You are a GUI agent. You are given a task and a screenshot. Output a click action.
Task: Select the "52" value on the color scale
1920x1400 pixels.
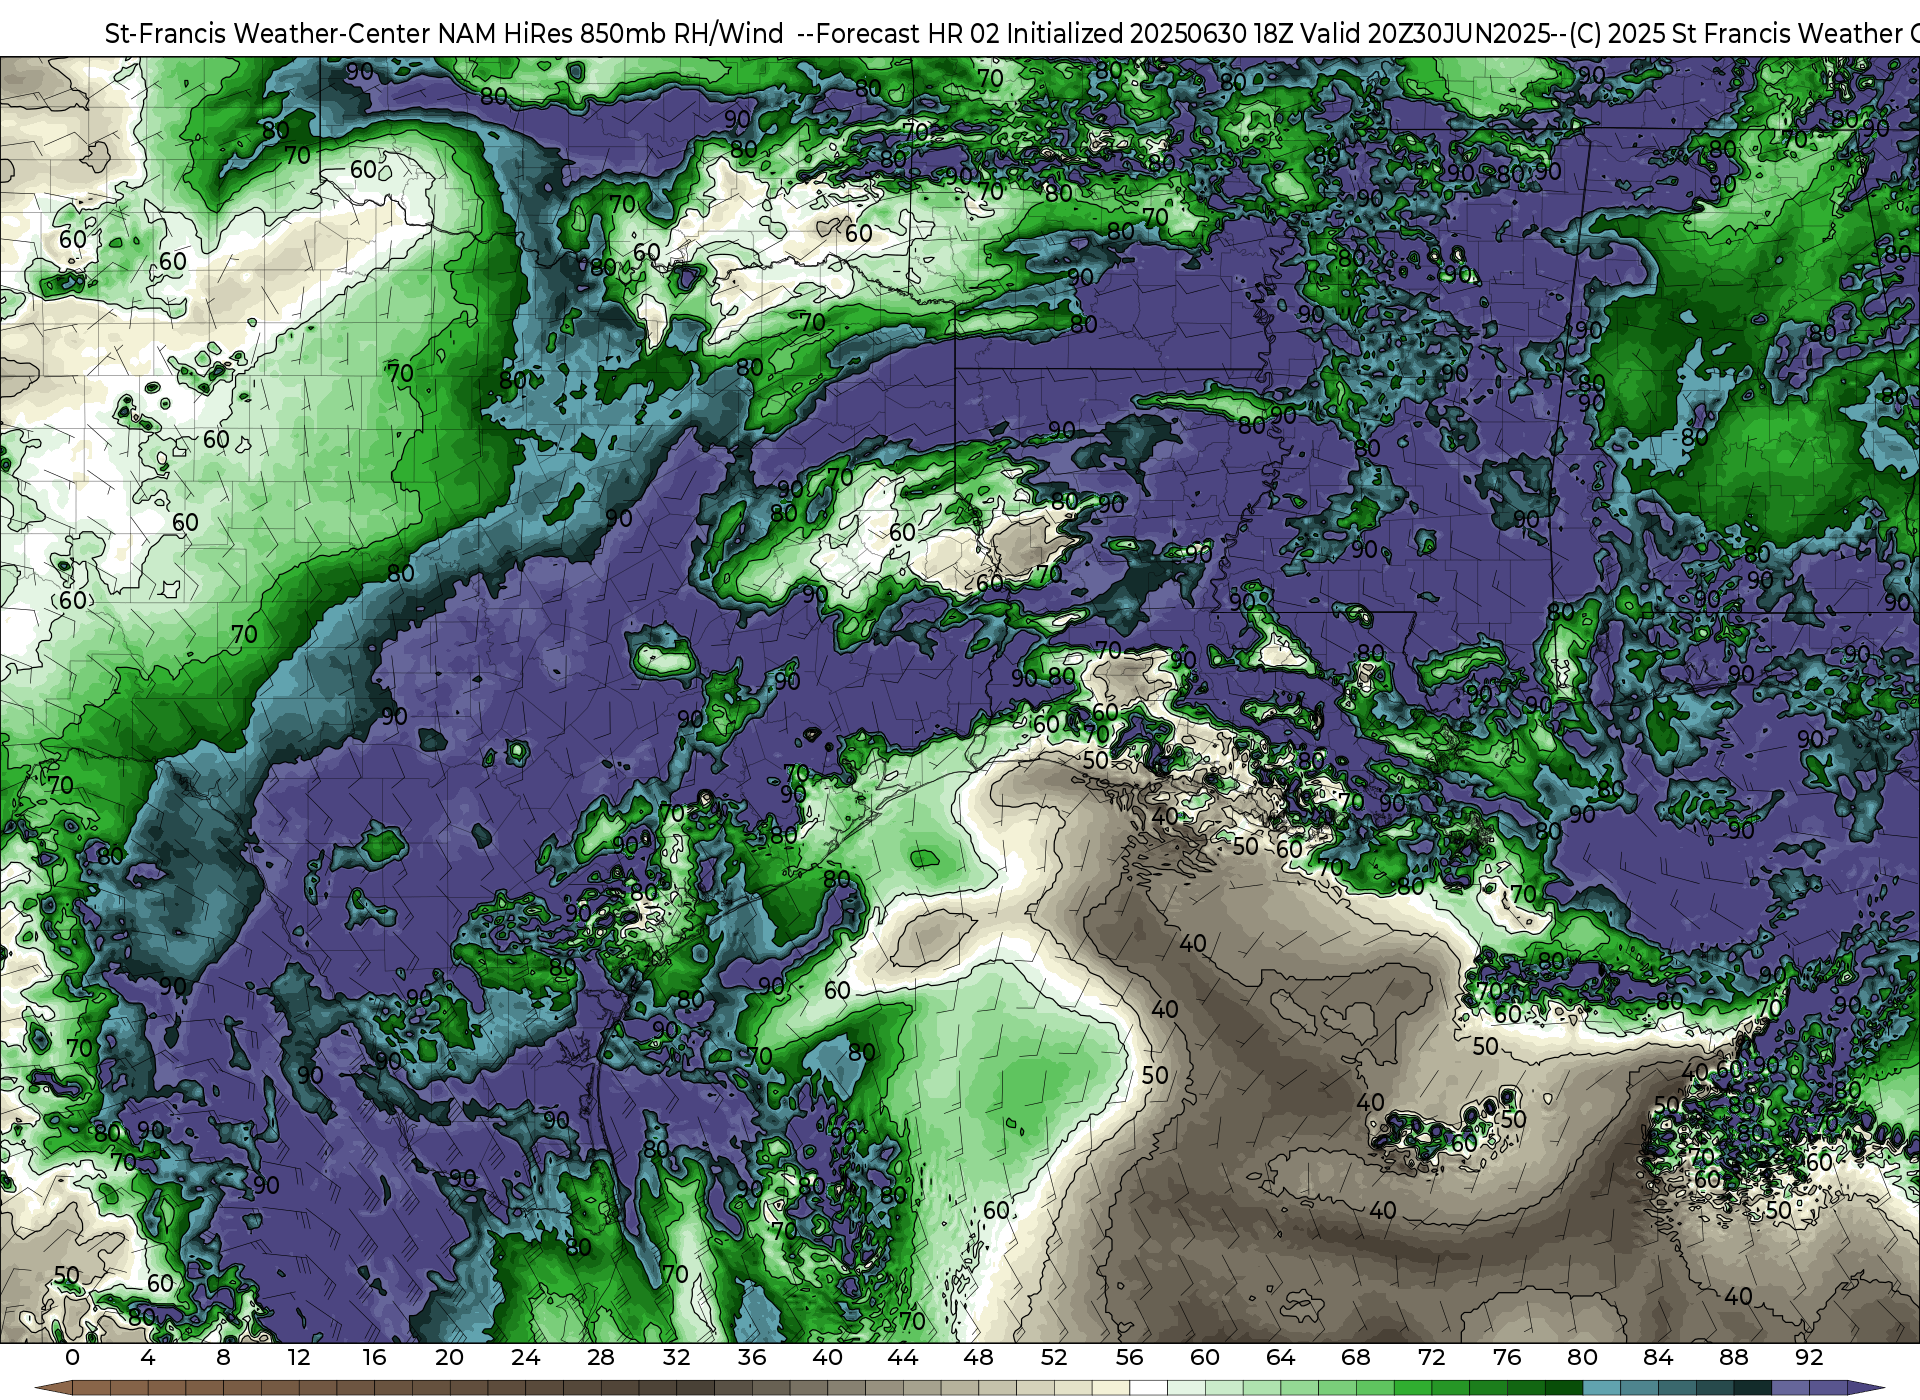(x=1054, y=1358)
